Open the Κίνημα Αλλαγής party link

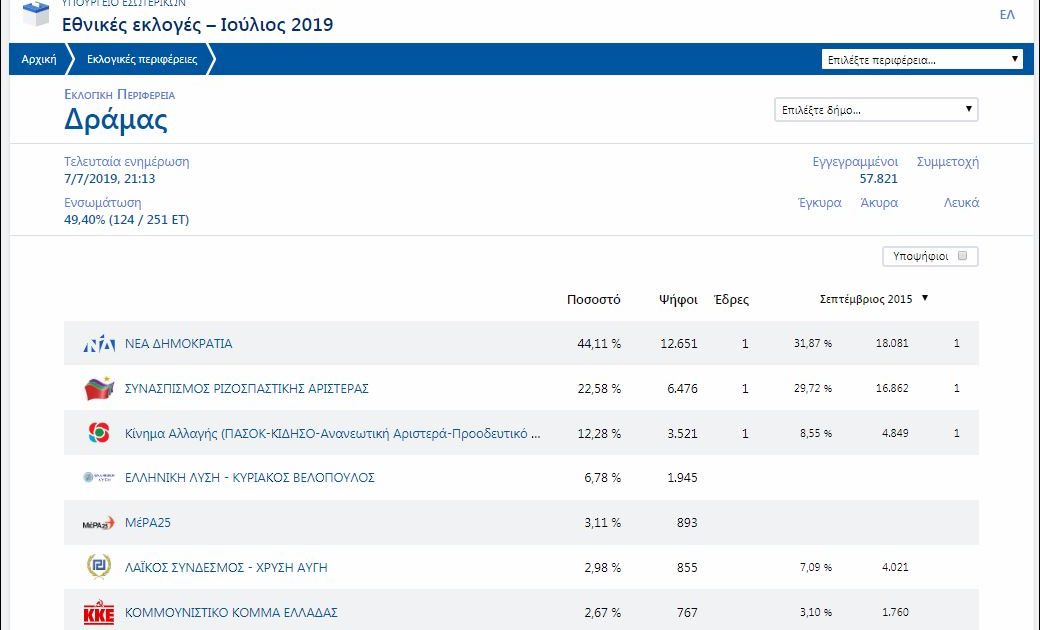click(332, 434)
